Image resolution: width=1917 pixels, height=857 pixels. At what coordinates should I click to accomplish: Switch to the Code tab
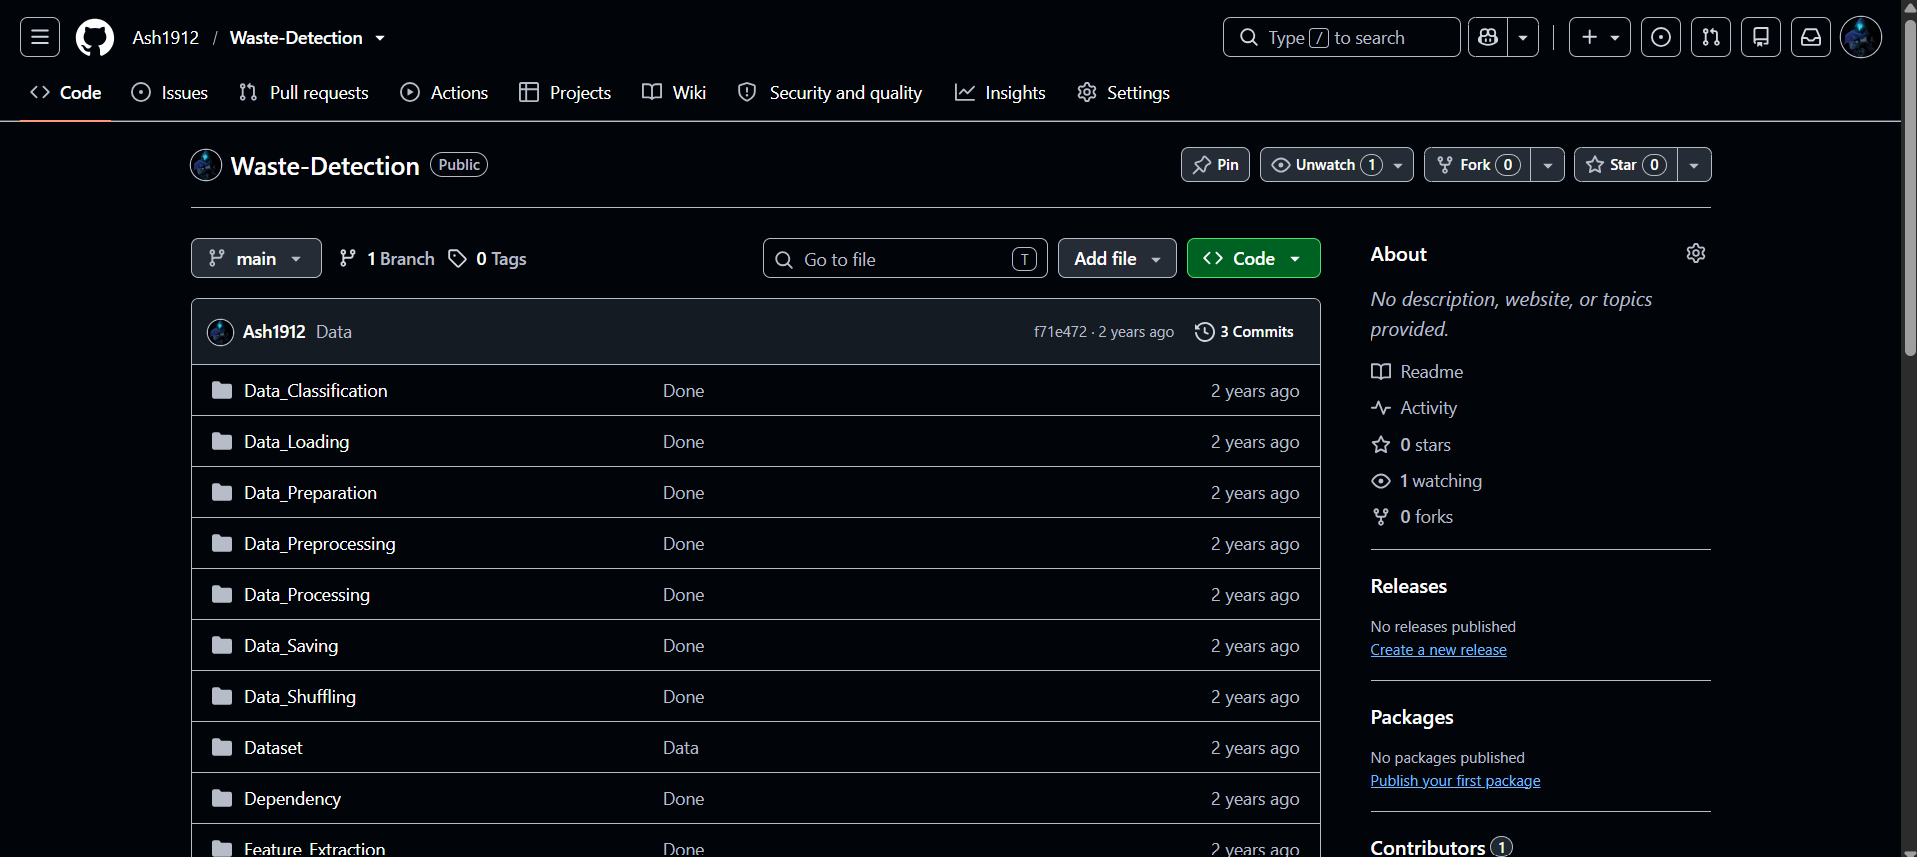tap(66, 93)
